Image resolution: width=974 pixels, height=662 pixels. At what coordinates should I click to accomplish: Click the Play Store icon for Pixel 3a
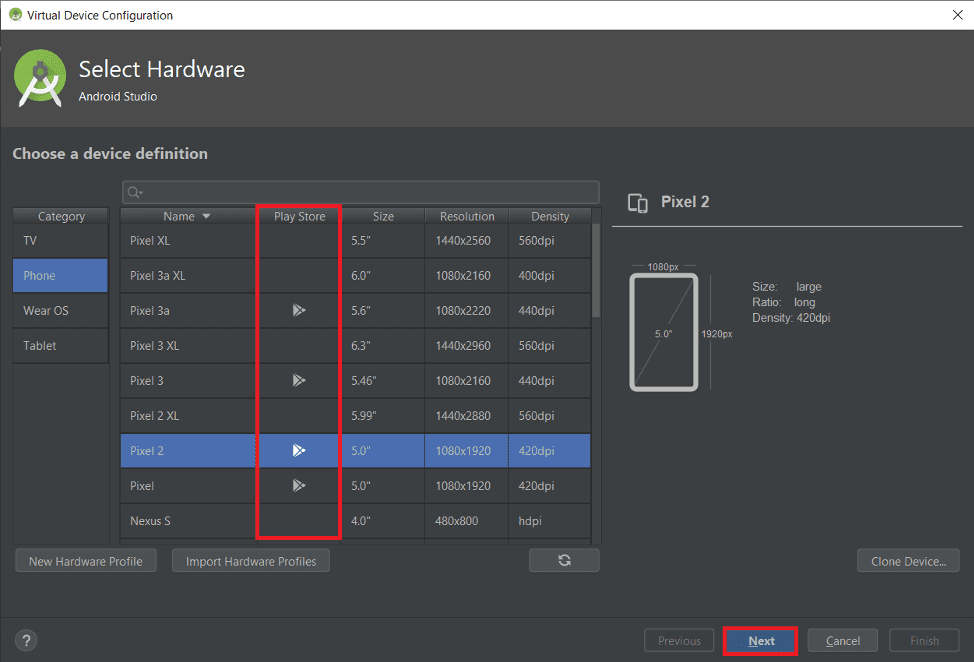(x=298, y=310)
